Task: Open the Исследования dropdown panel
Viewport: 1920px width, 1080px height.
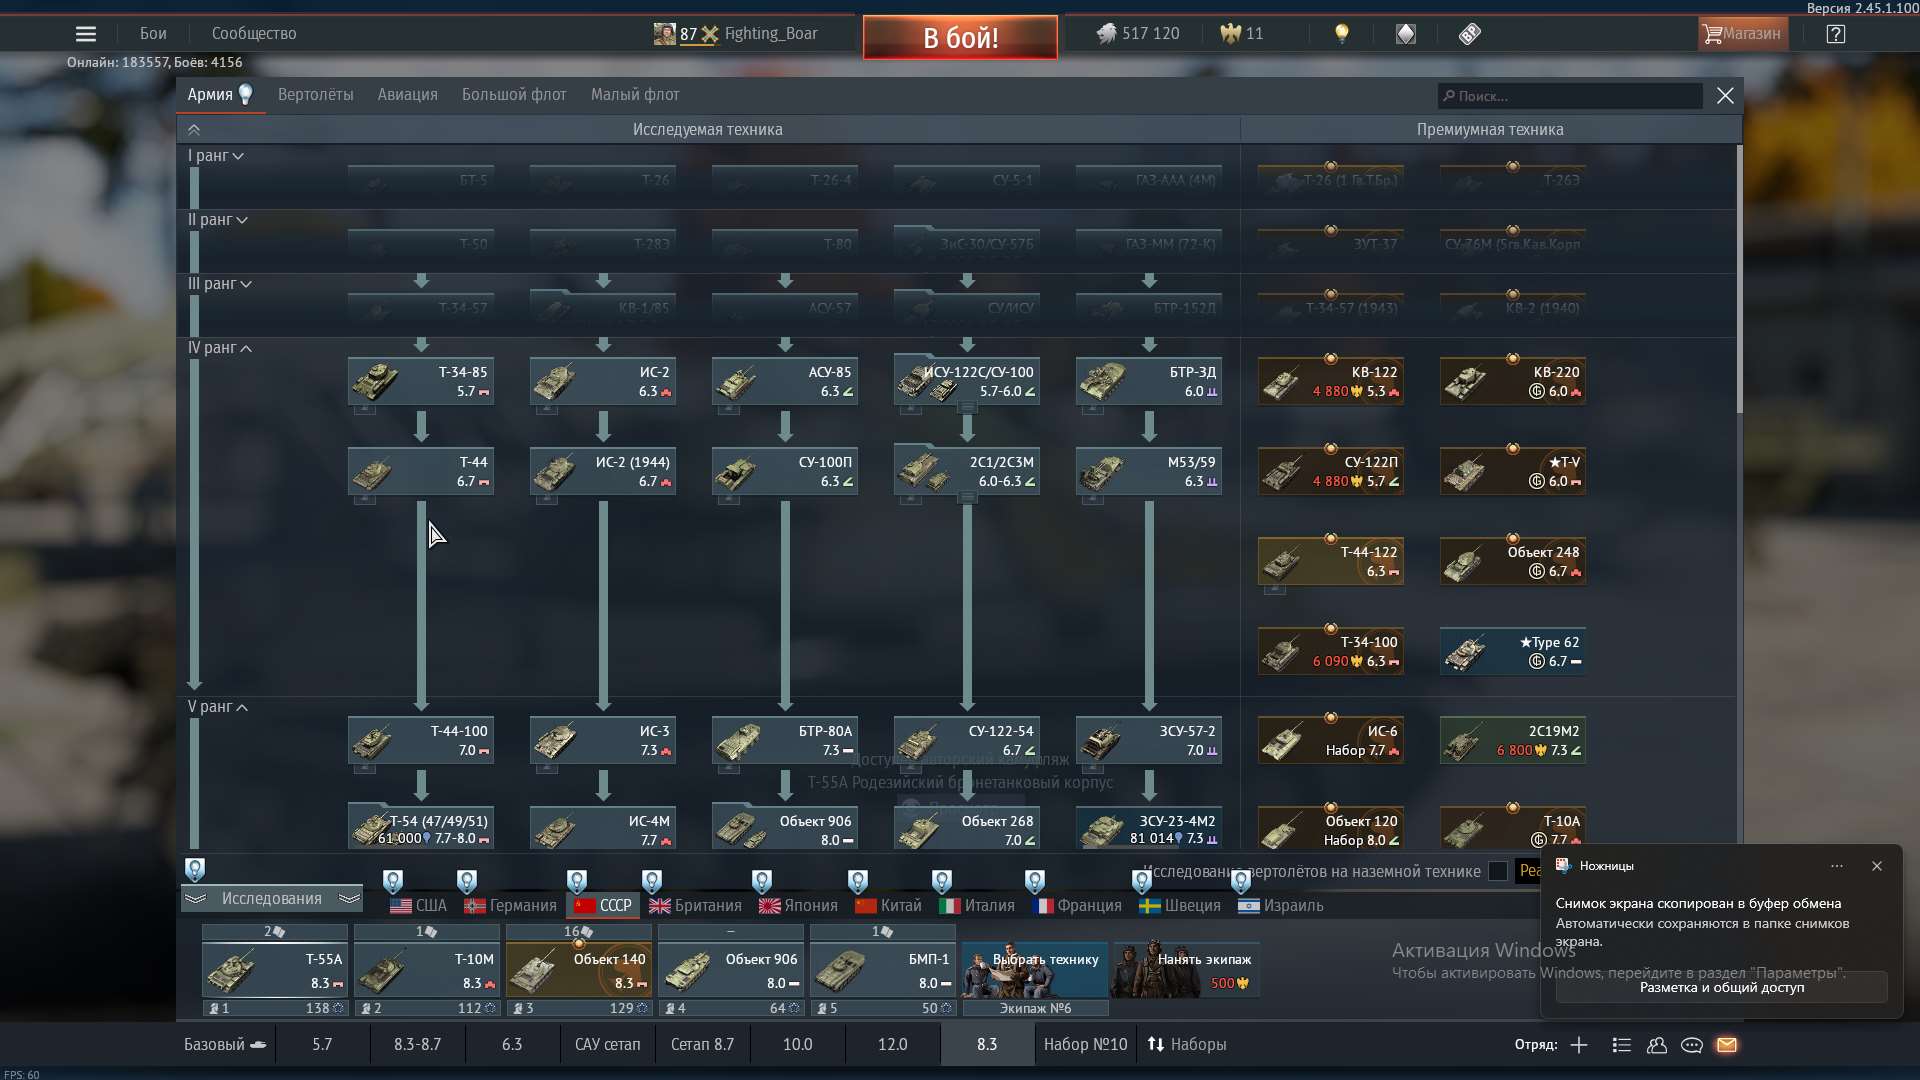Action: [x=272, y=899]
